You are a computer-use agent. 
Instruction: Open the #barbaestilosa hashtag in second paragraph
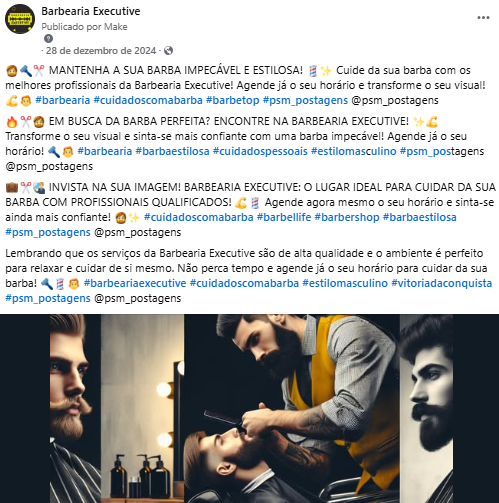(x=172, y=151)
